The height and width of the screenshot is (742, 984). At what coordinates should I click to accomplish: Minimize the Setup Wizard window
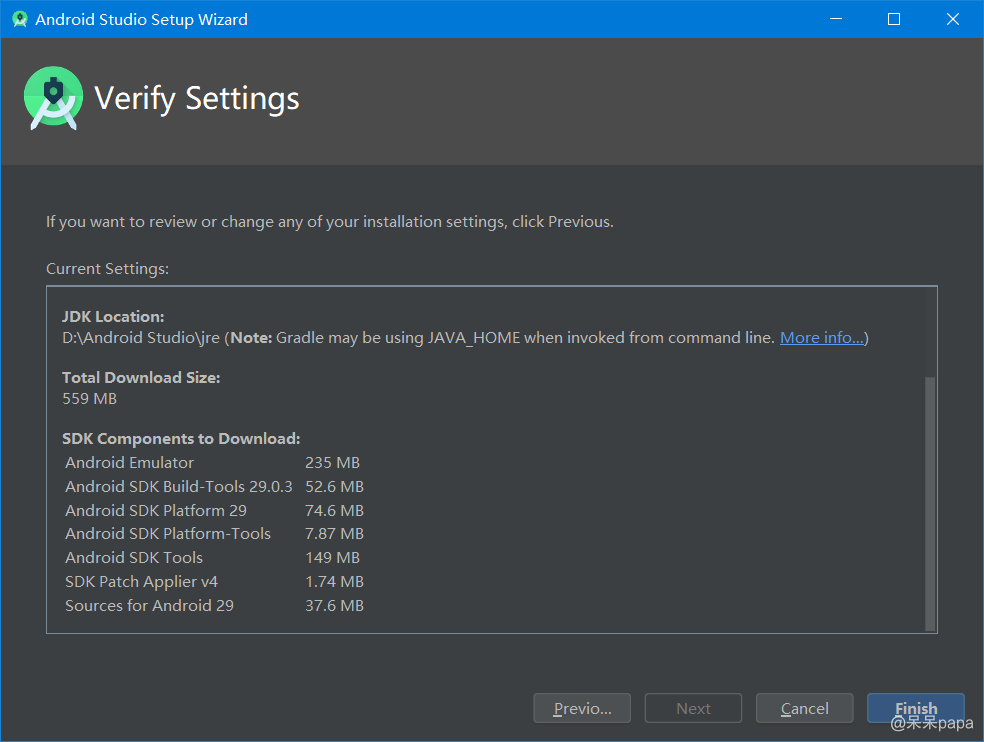(x=836, y=19)
